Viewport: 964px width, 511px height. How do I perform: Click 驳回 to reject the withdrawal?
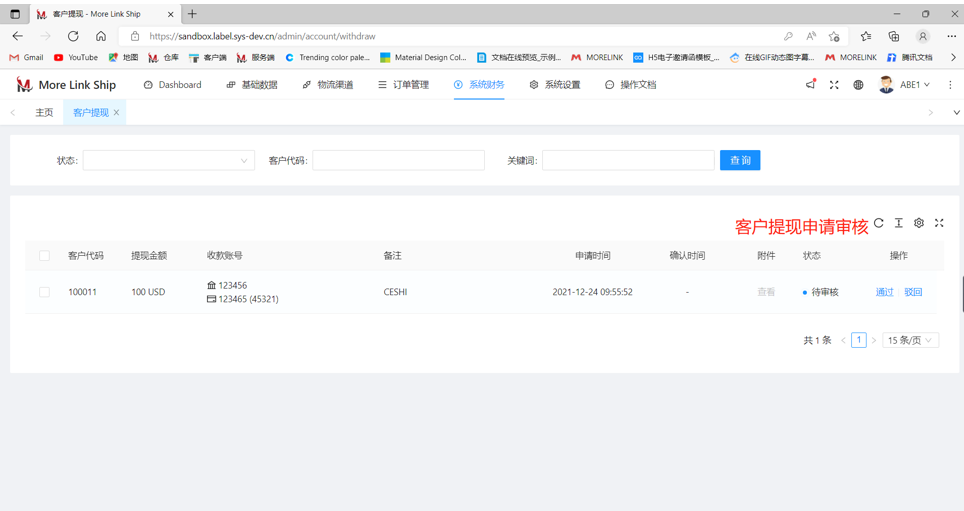(x=913, y=292)
